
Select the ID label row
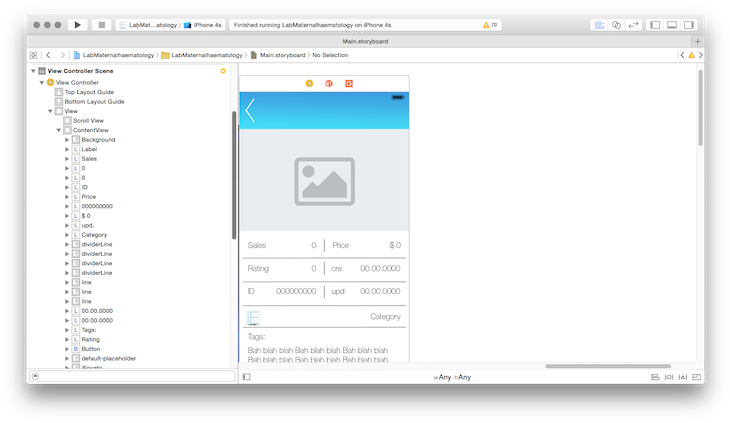click(x=80, y=187)
